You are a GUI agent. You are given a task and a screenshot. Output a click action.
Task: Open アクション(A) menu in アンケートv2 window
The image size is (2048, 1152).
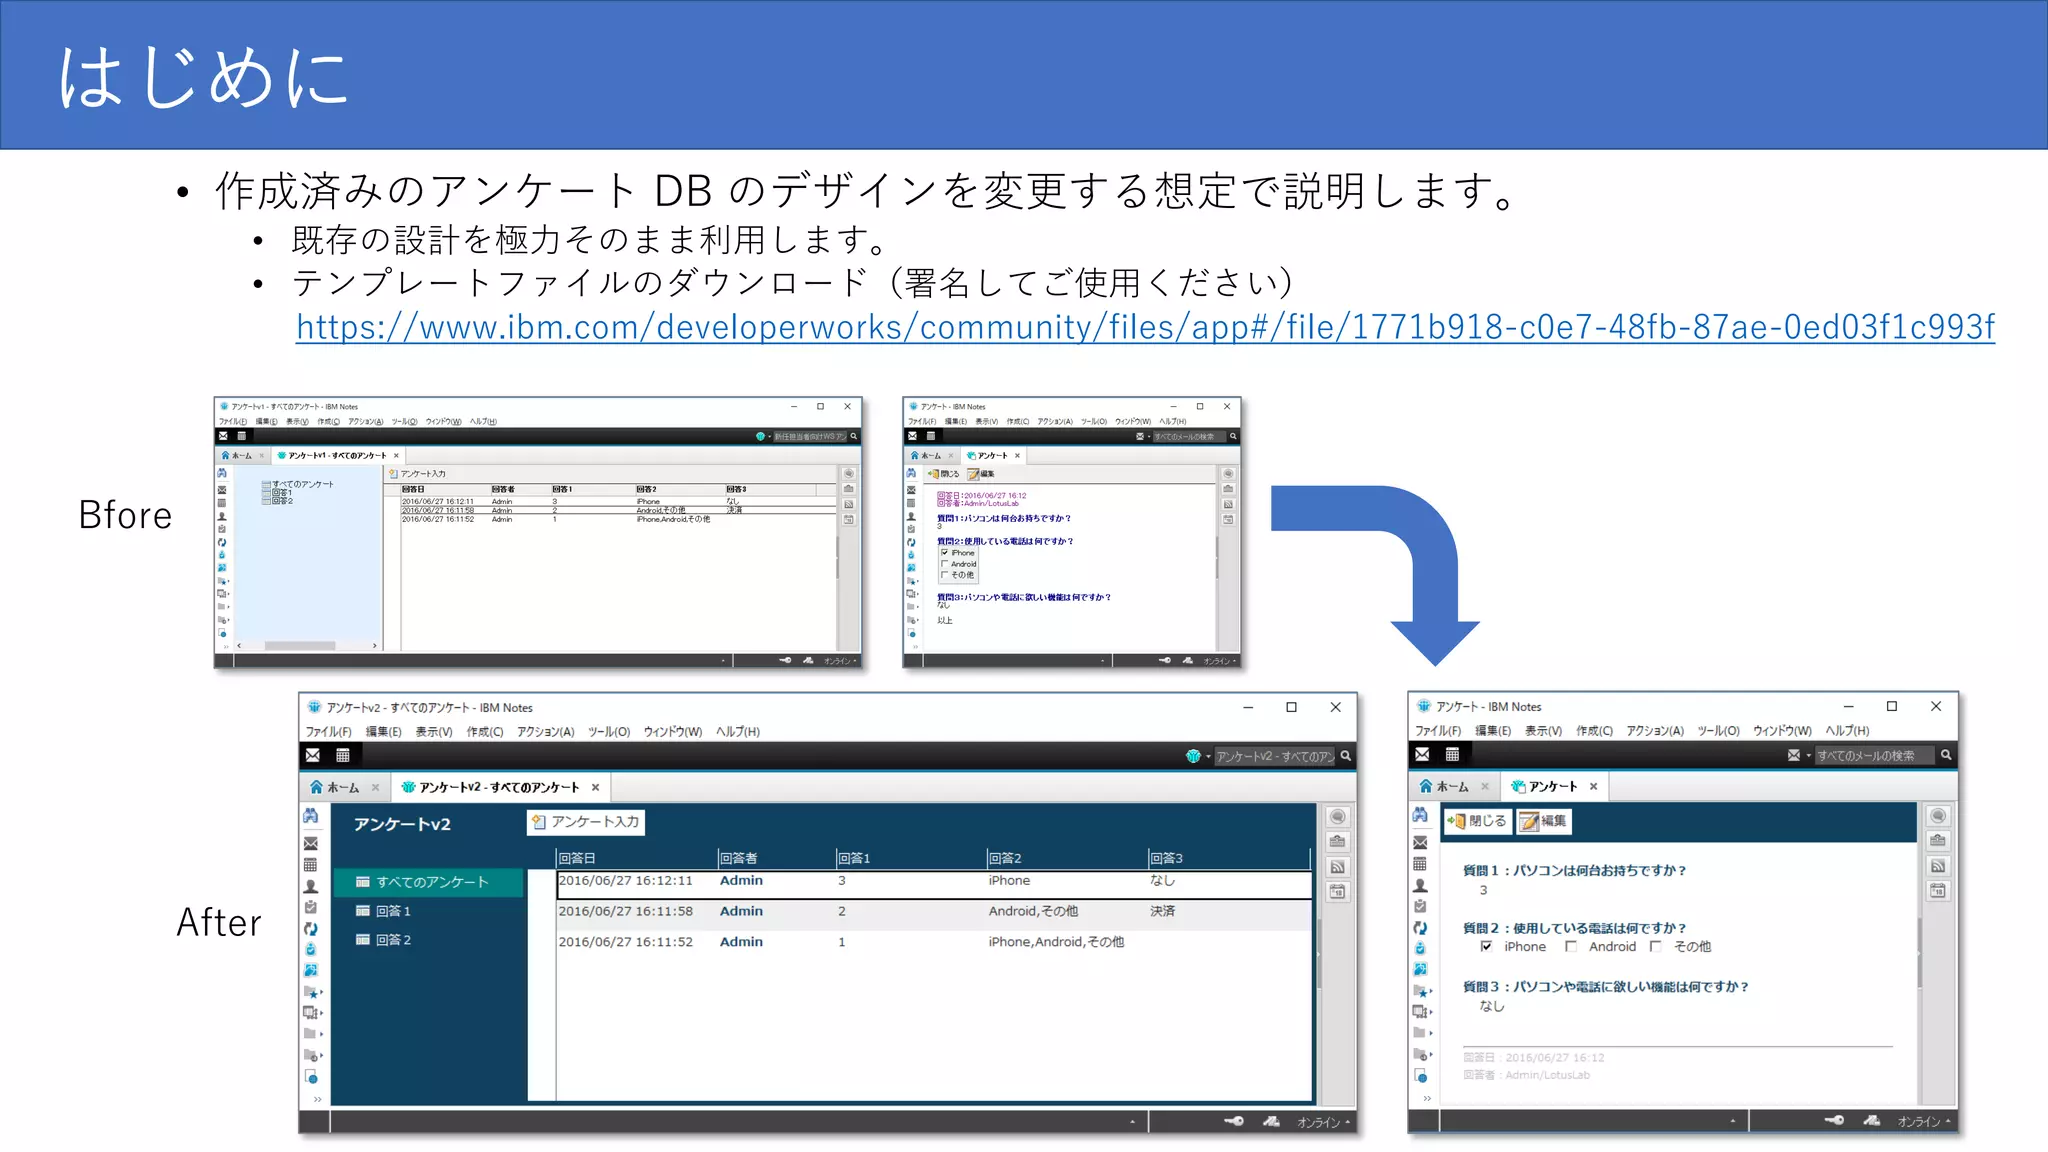[x=545, y=732]
